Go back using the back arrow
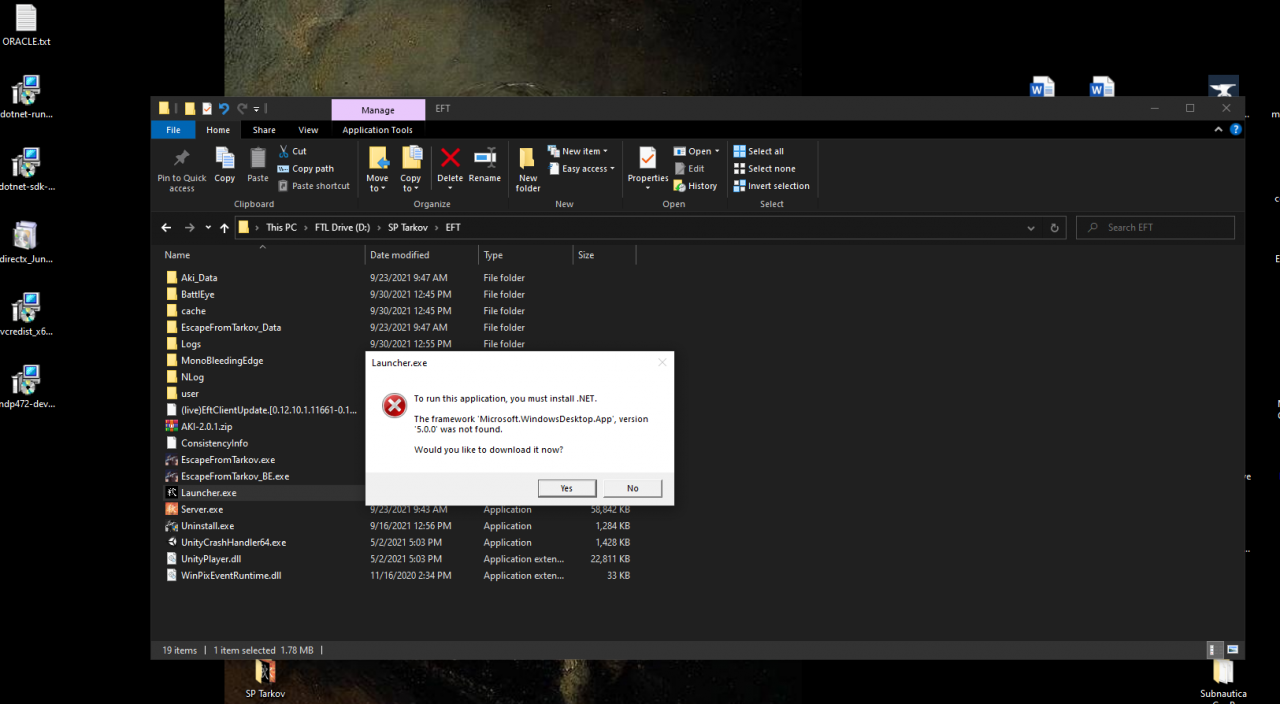This screenshot has width=1280, height=704. tap(166, 228)
